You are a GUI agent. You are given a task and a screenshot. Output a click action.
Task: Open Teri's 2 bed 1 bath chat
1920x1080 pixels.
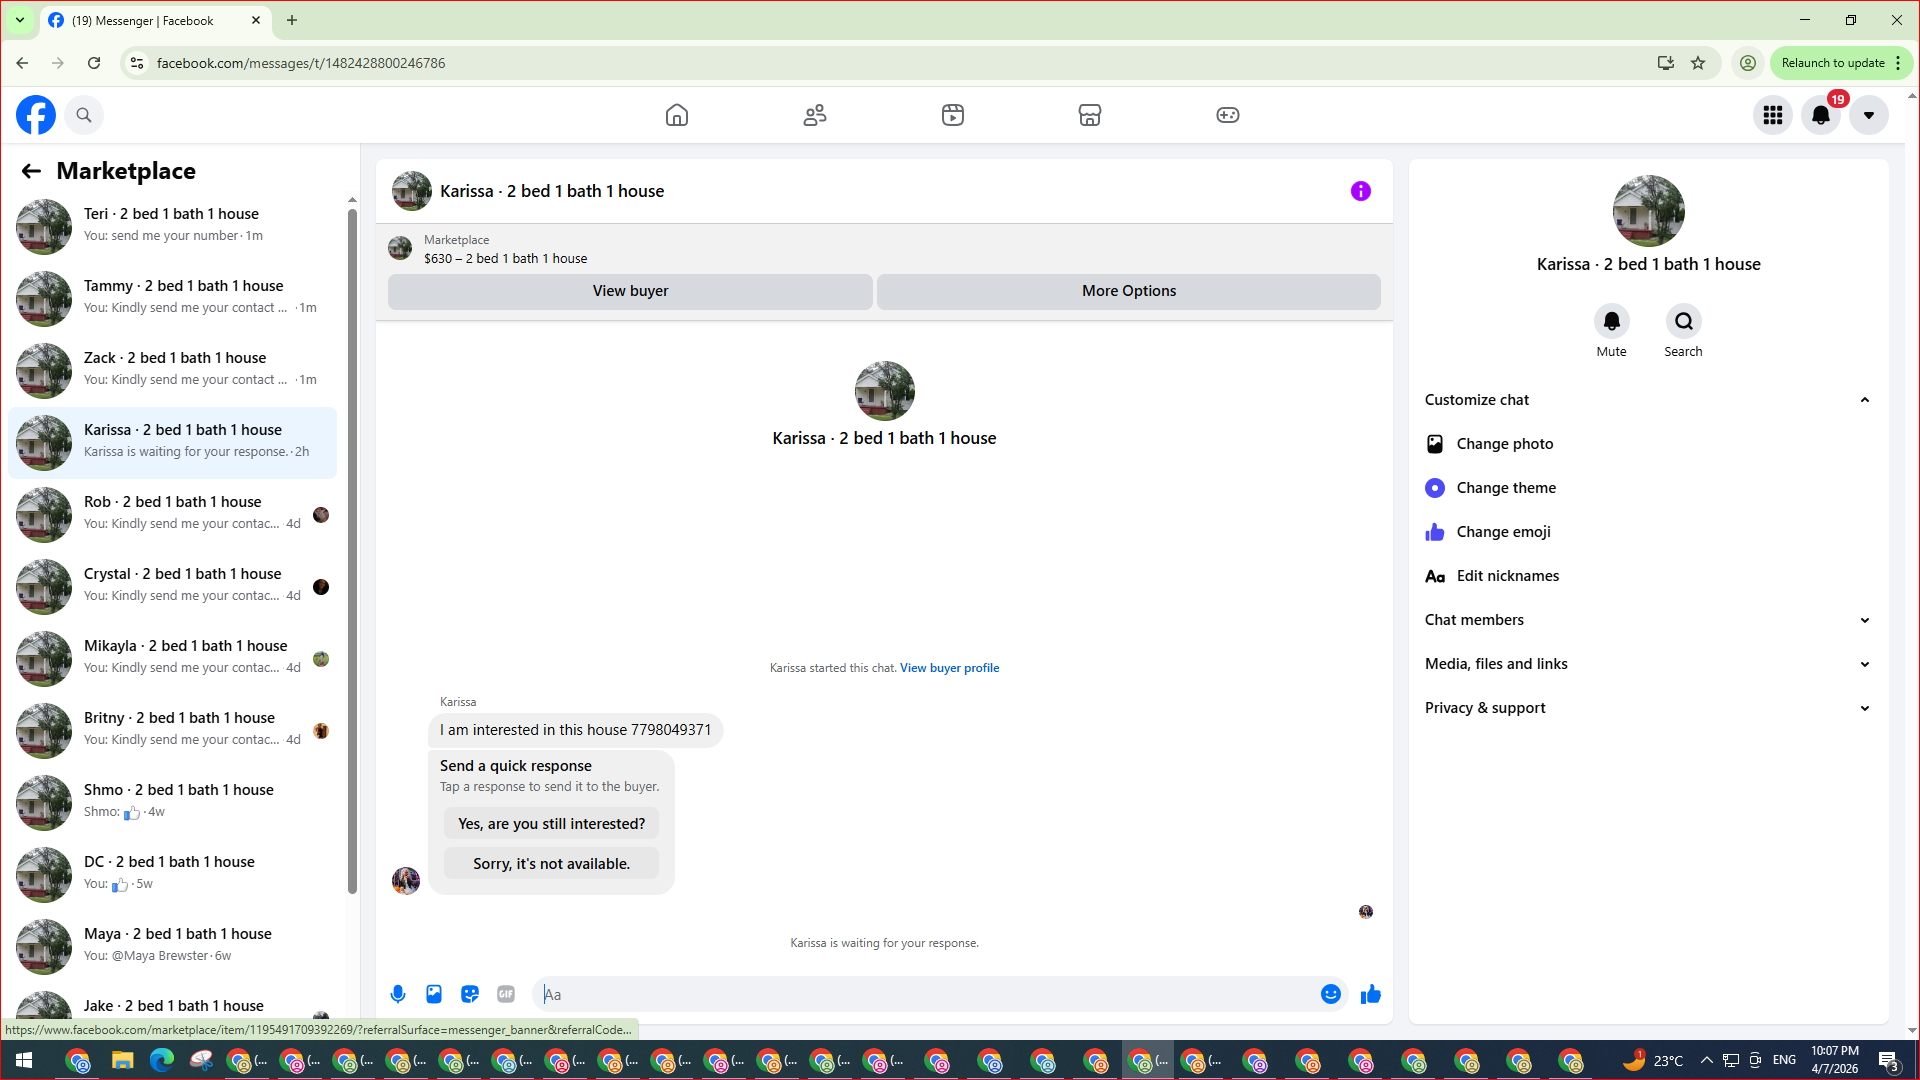173,226
